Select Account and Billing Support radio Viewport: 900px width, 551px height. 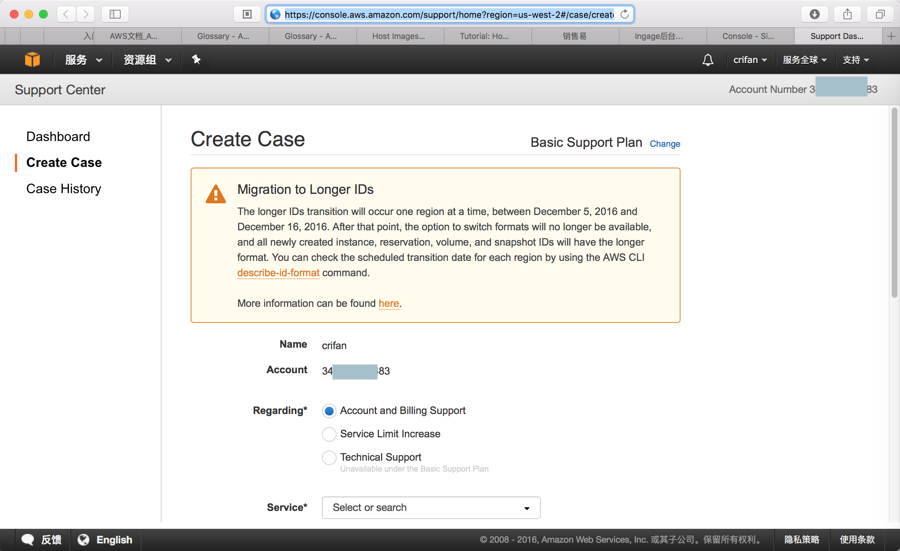(329, 411)
